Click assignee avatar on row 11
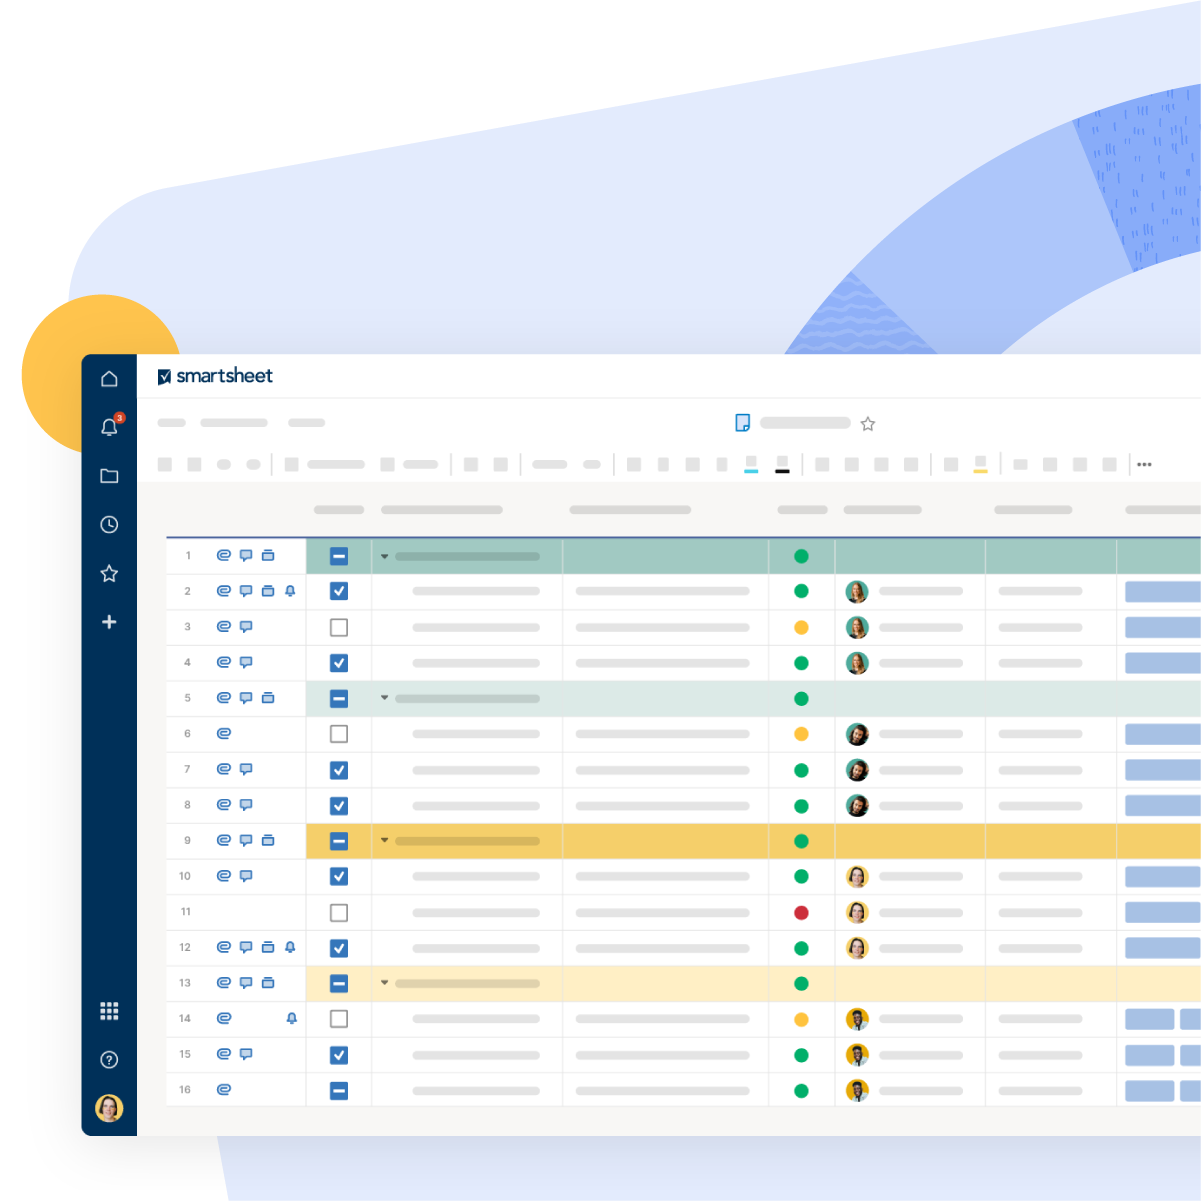Screen dimensions: 1201x1201 pos(857,912)
